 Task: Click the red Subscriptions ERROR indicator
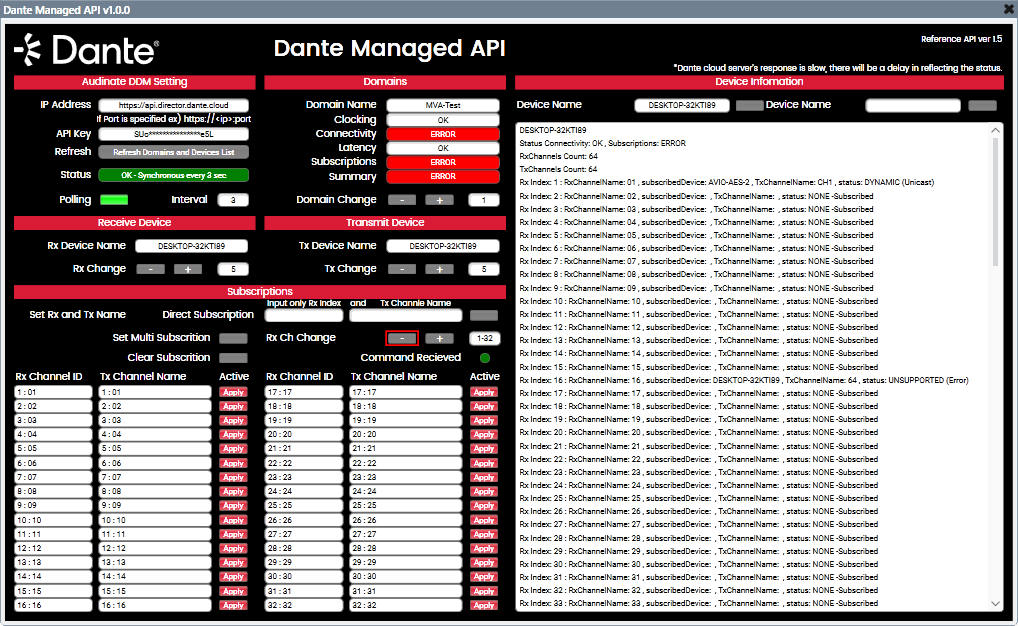443,162
